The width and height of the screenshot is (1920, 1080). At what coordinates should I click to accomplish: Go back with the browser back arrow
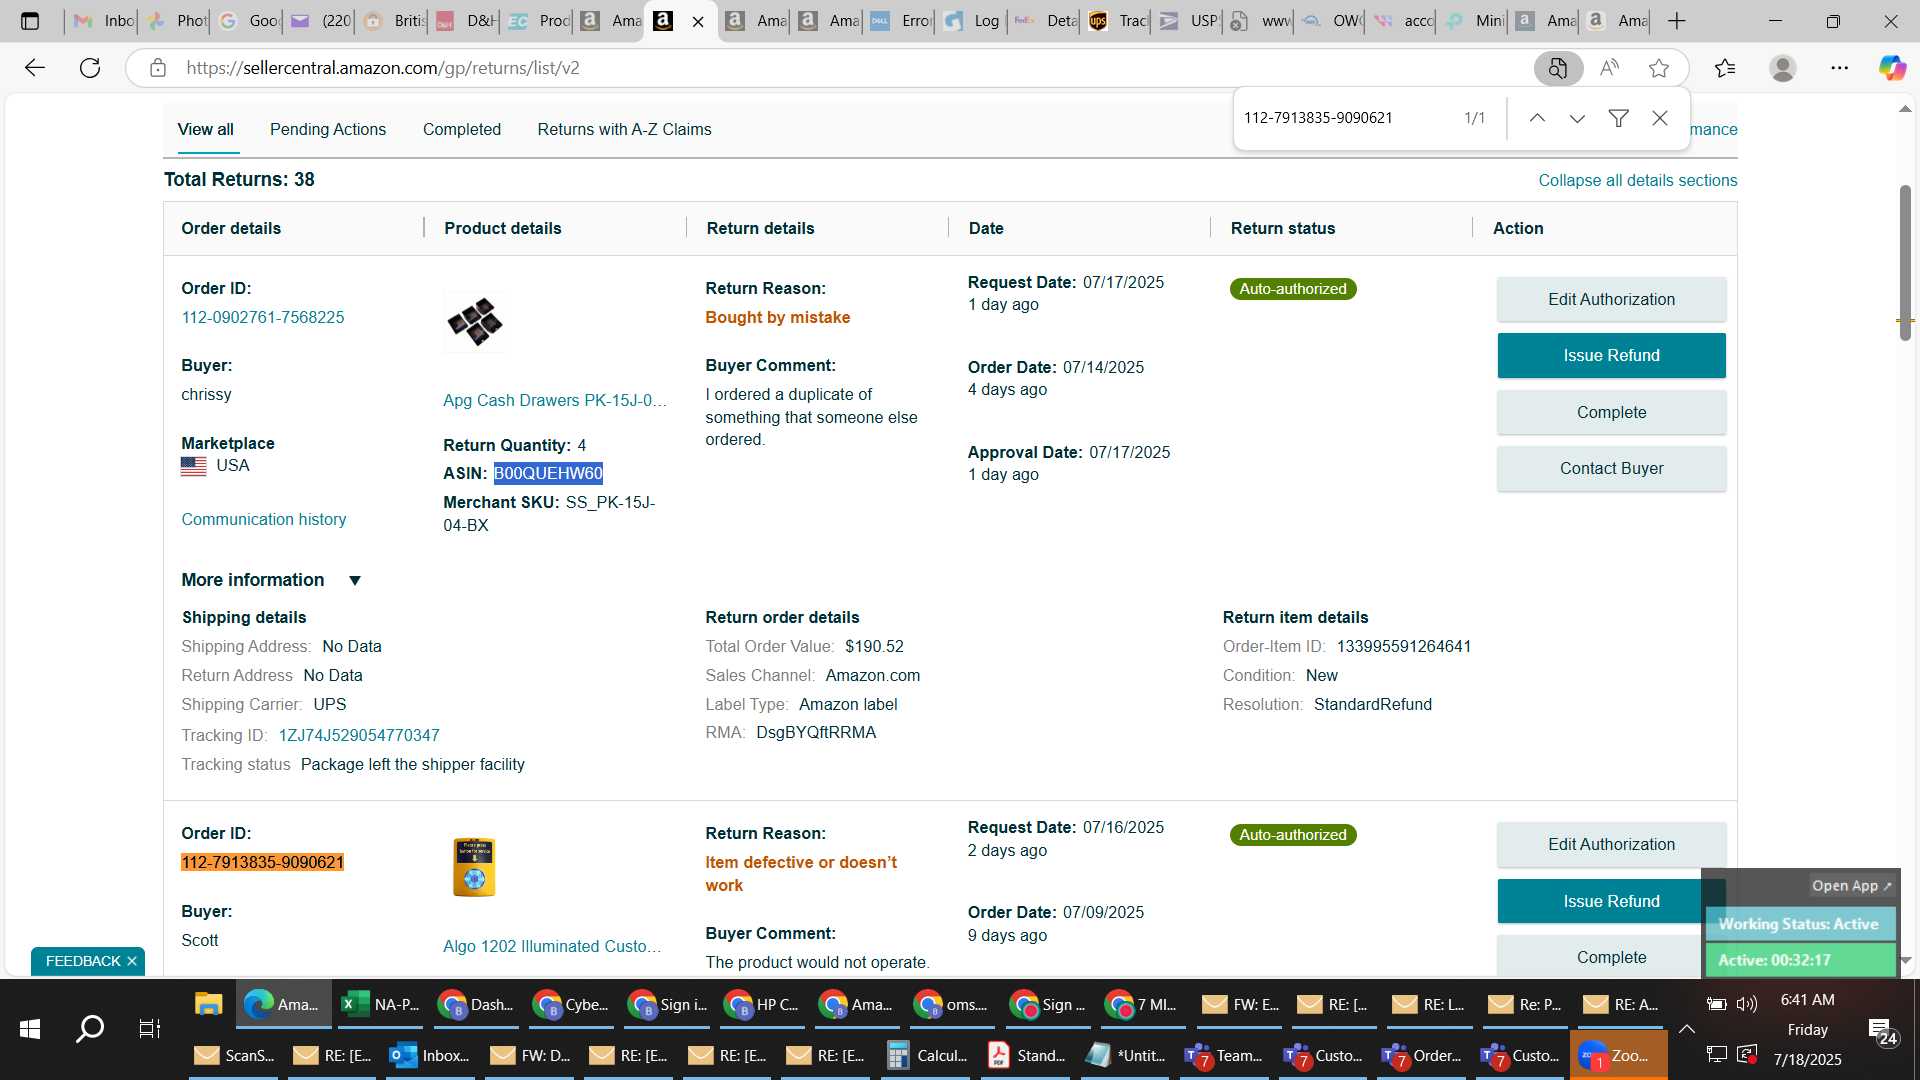(x=35, y=68)
